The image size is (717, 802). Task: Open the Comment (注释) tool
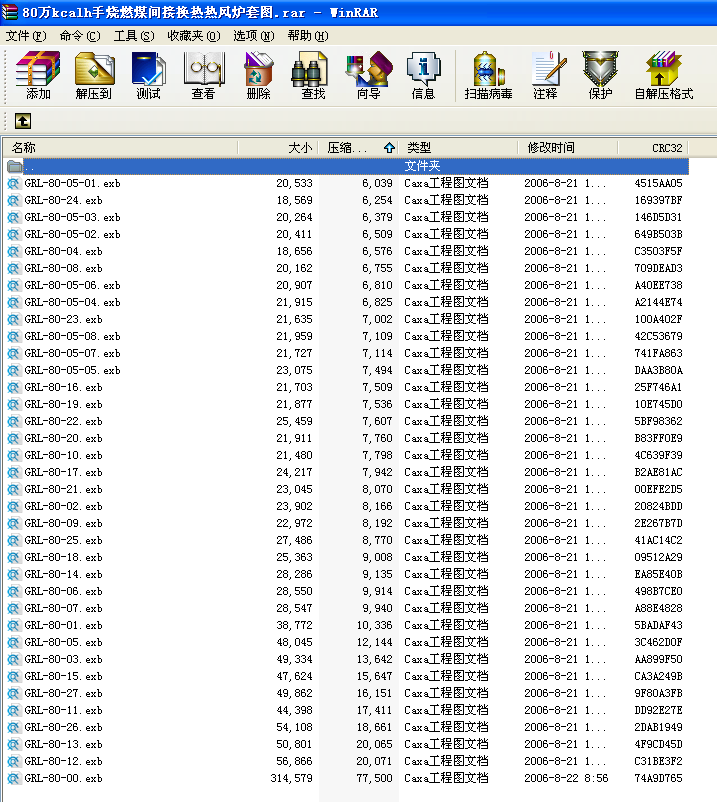(545, 76)
